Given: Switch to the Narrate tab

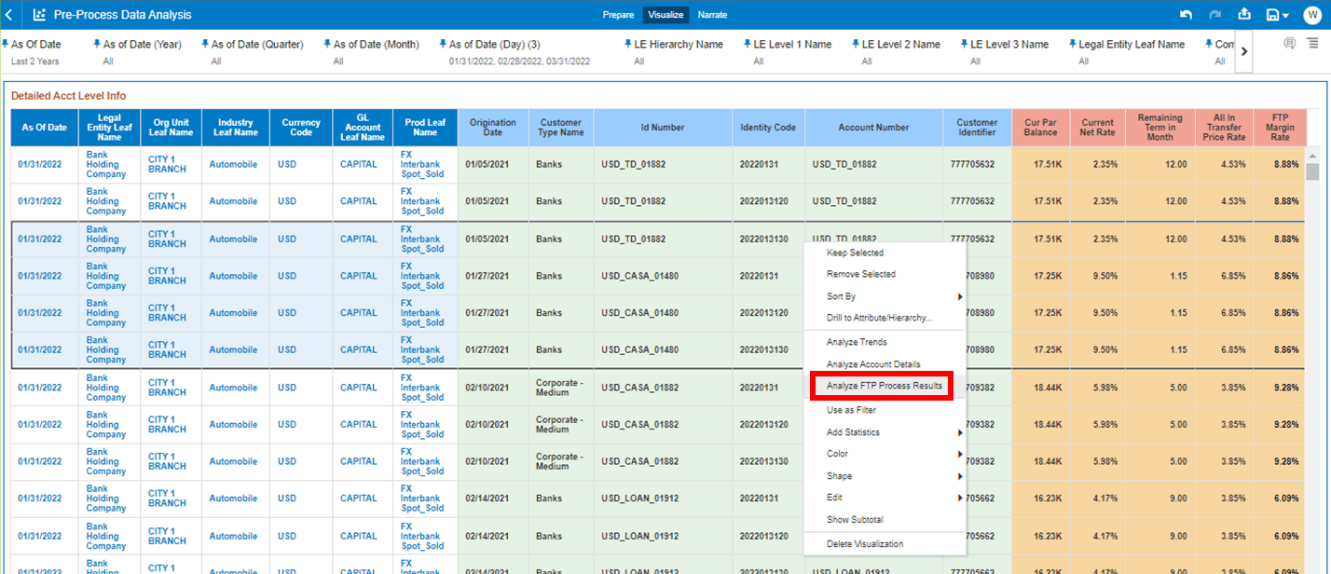Looking at the screenshot, I should (x=712, y=15).
